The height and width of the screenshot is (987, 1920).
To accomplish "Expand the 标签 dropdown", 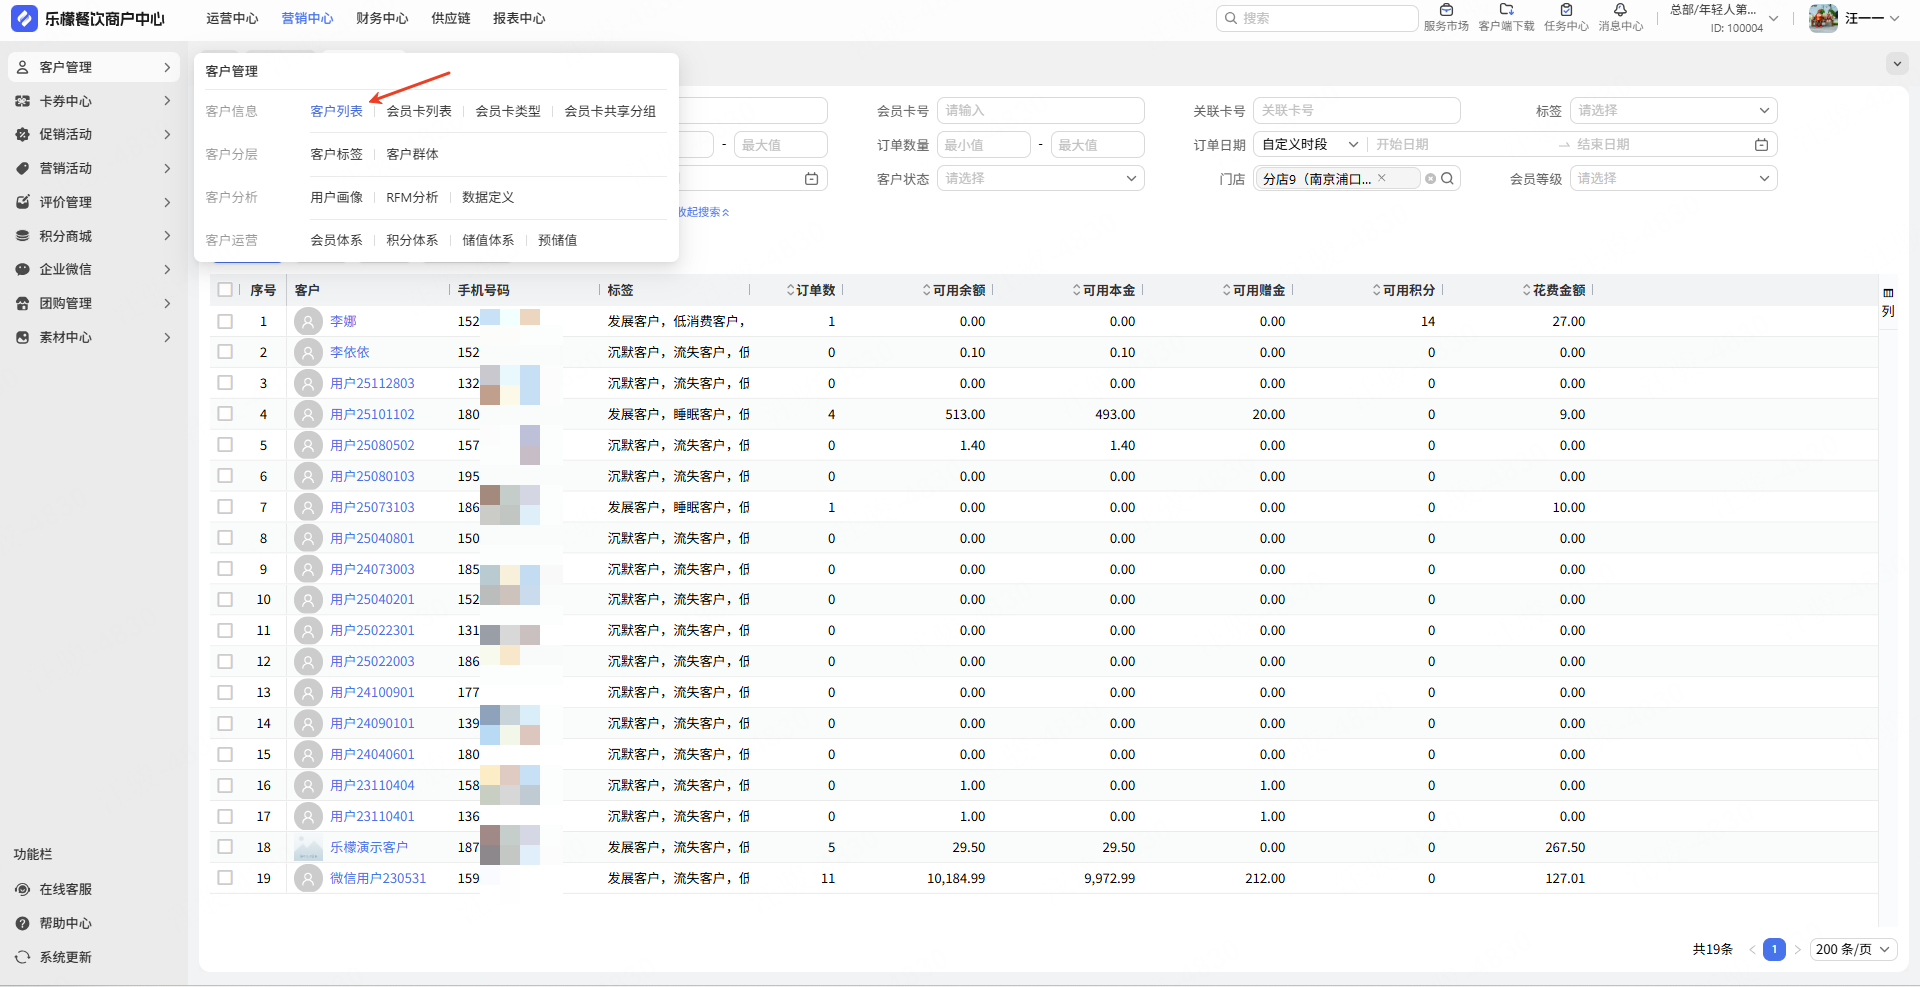I will coord(1673,111).
